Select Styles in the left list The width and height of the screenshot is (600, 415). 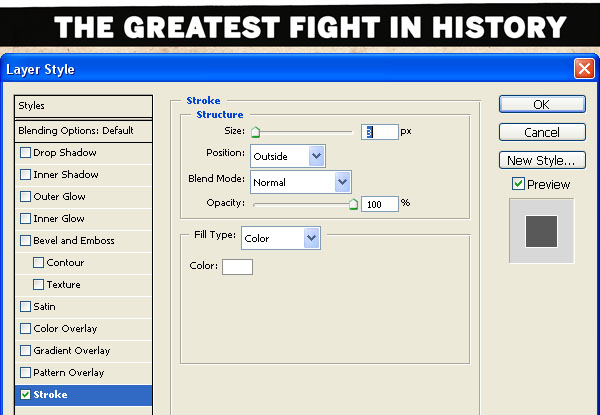[84, 106]
